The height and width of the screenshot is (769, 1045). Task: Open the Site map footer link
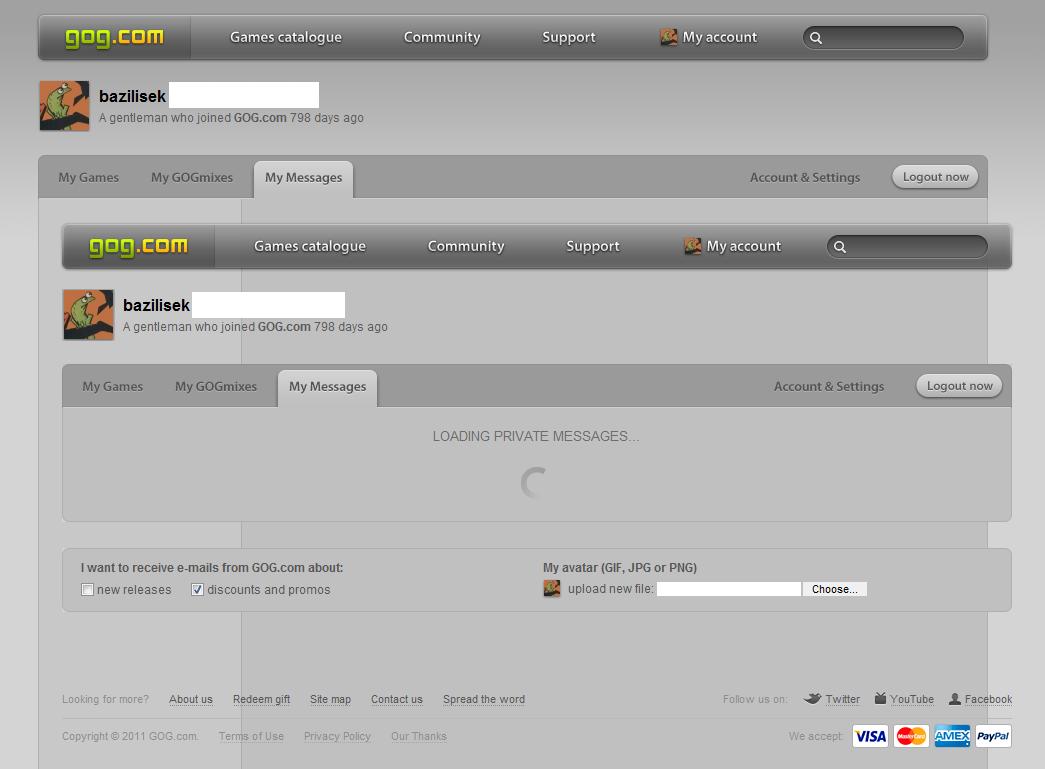coord(331,699)
